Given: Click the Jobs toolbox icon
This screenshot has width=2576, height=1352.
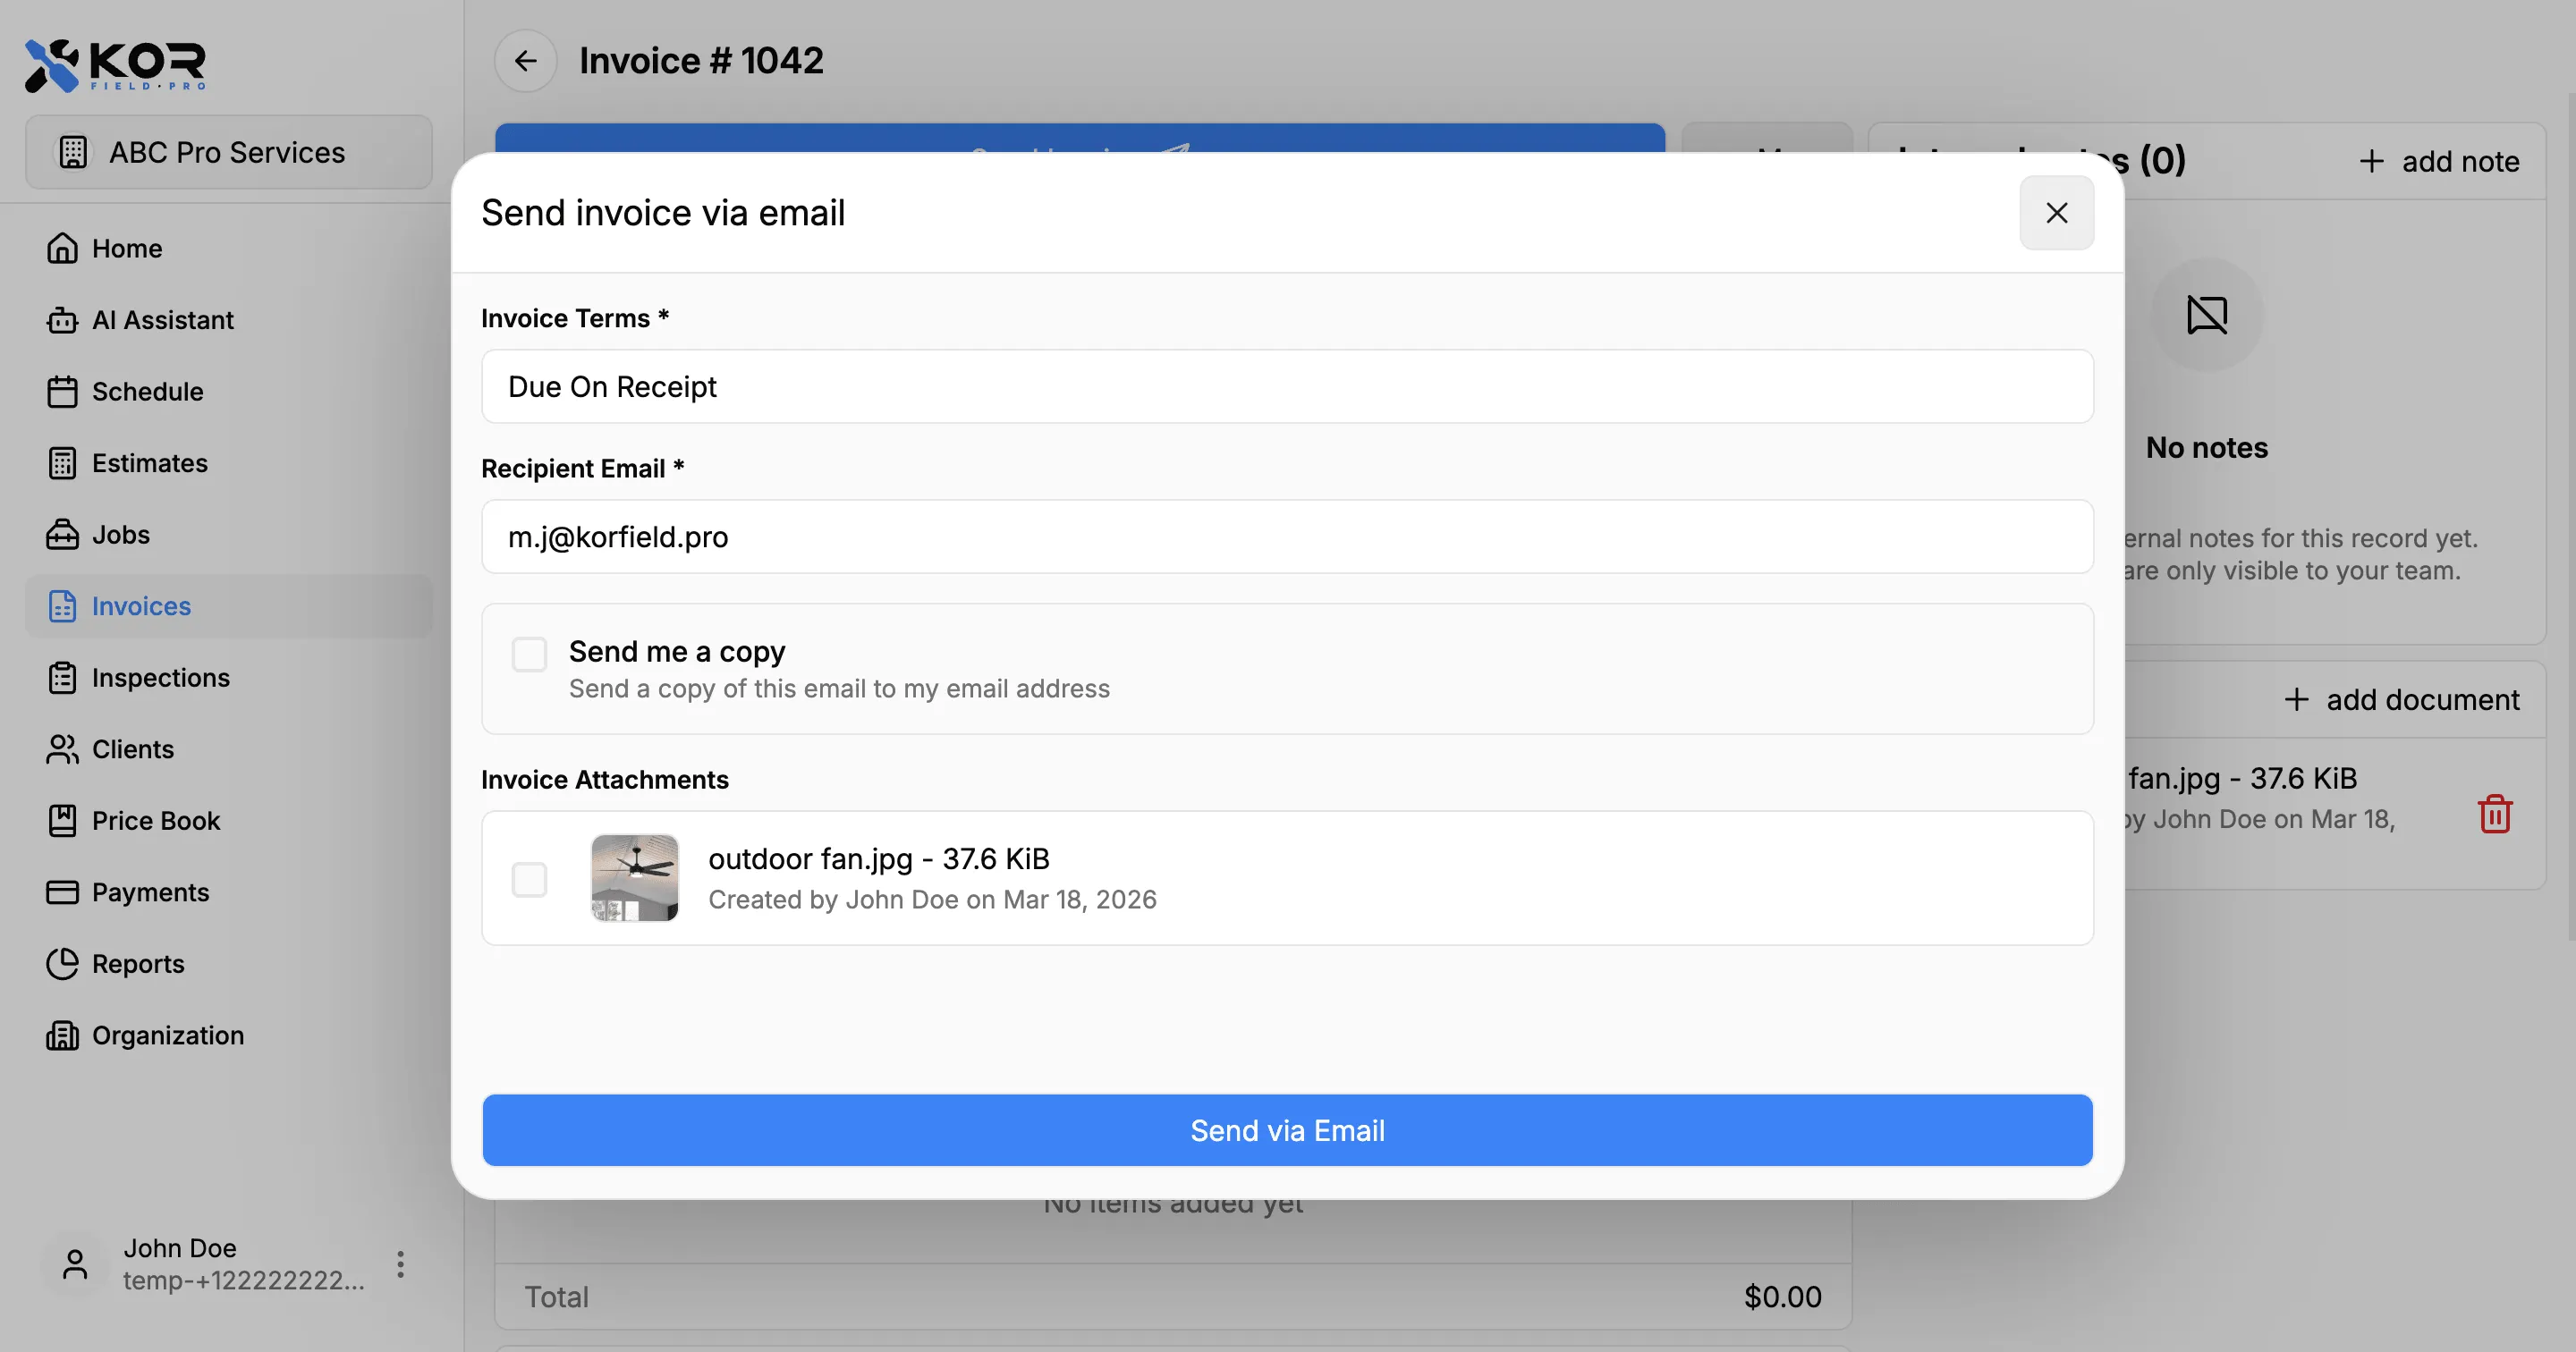Looking at the screenshot, I should (62, 534).
